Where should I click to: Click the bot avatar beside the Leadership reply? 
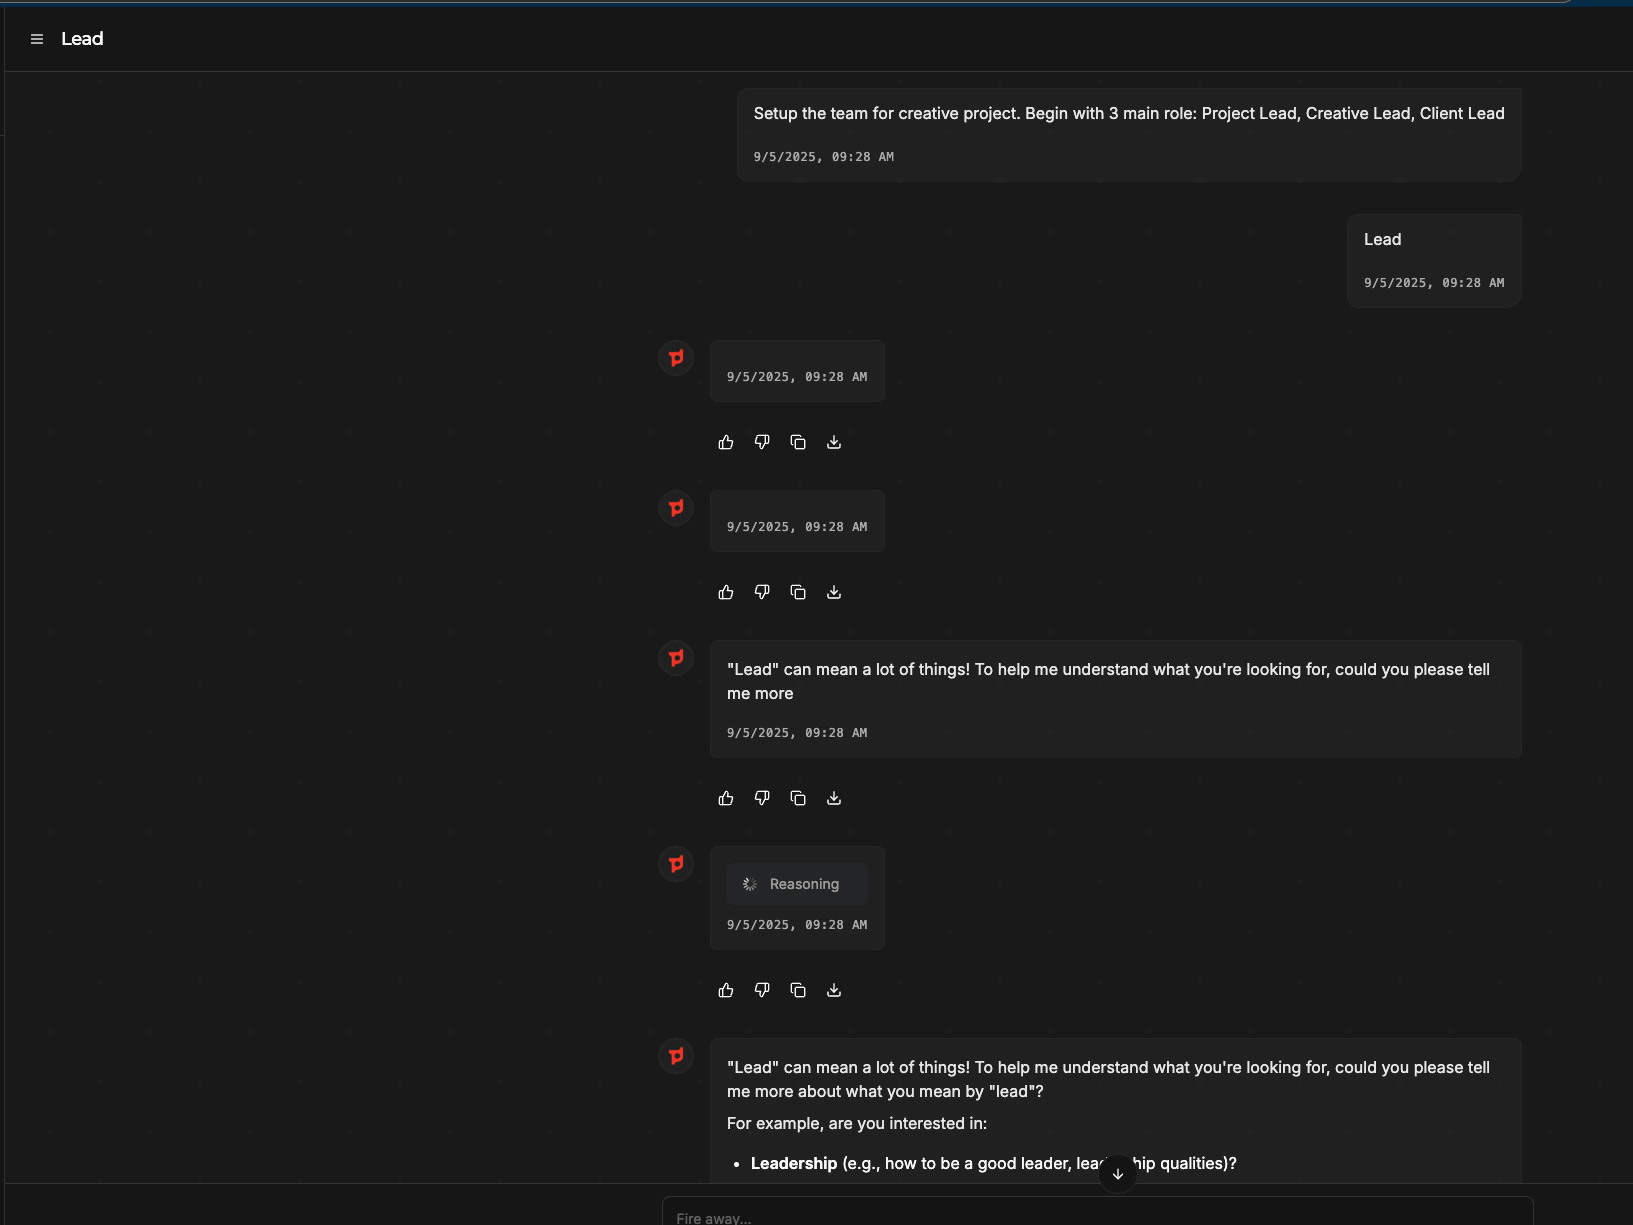pyautogui.click(x=676, y=1056)
